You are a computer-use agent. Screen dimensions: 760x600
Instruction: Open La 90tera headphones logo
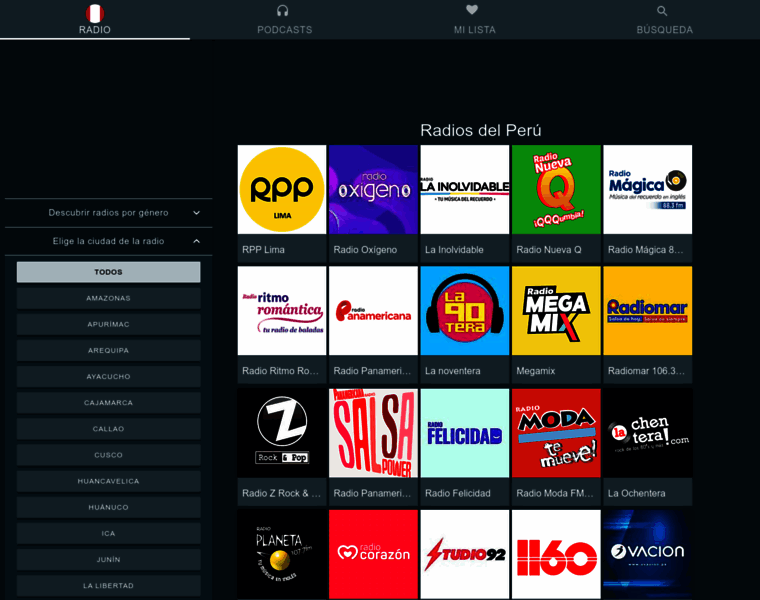pyautogui.click(x=465, y=311)
